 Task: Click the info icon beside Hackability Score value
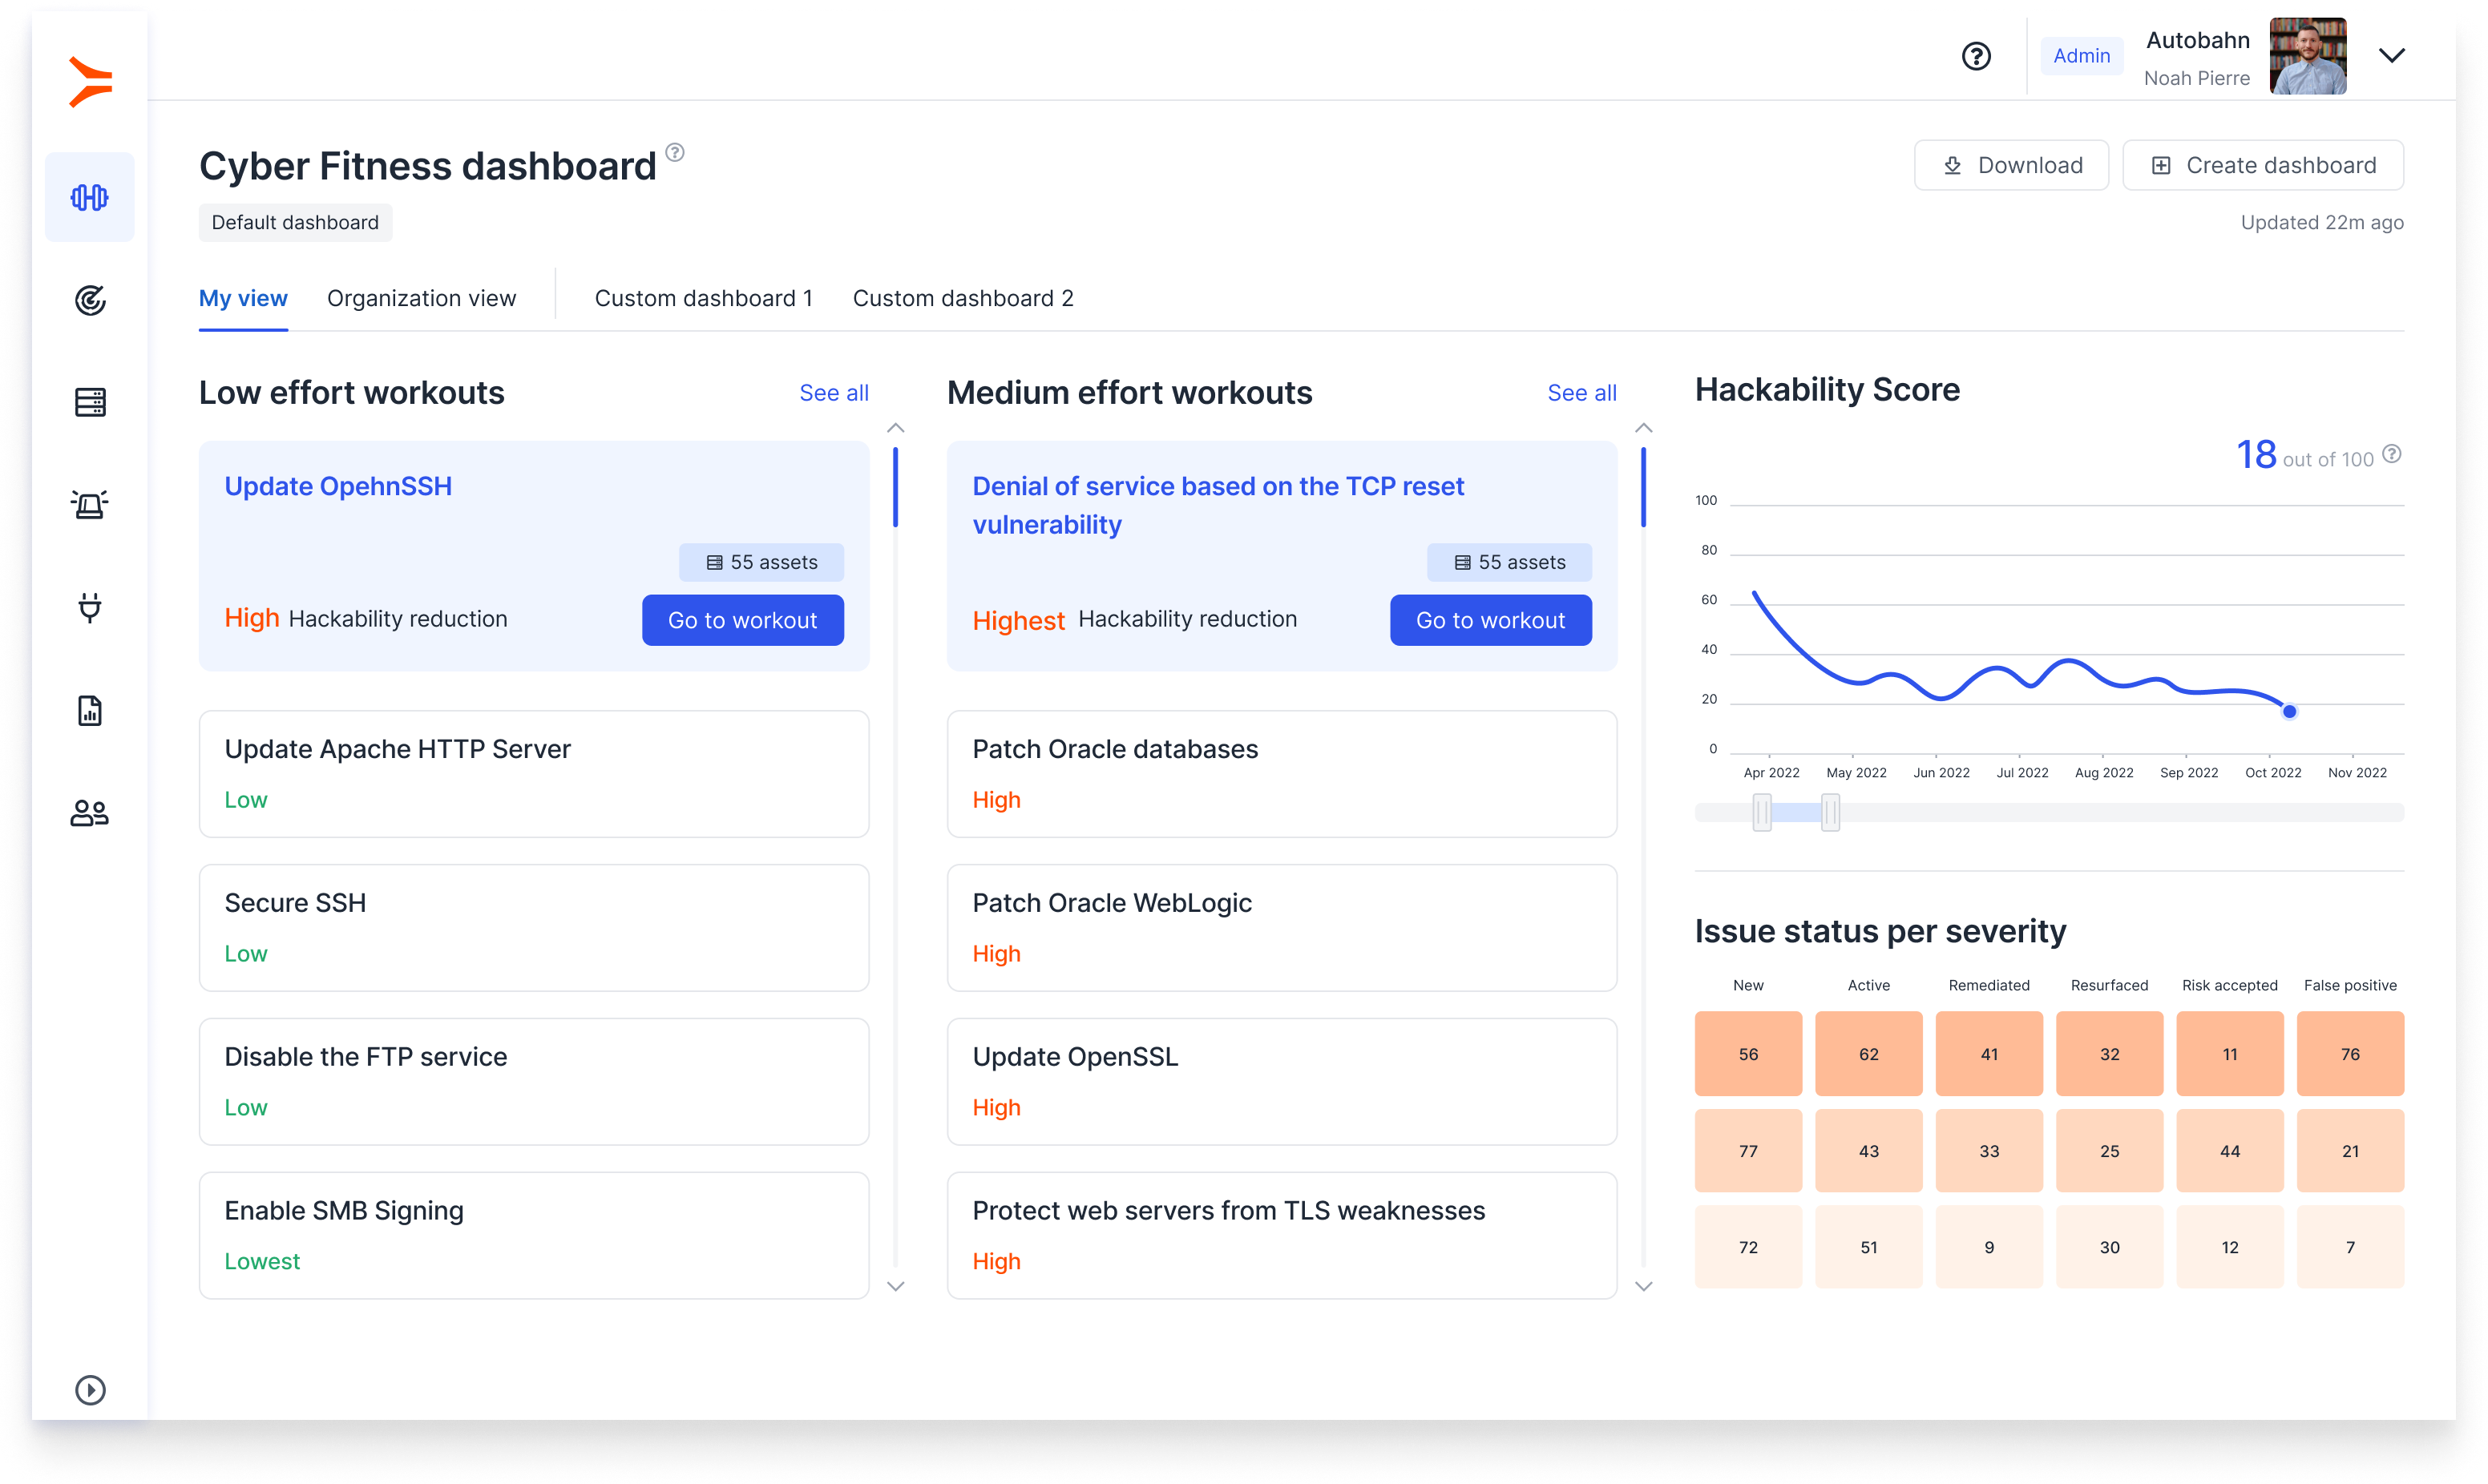[2392, 454]
